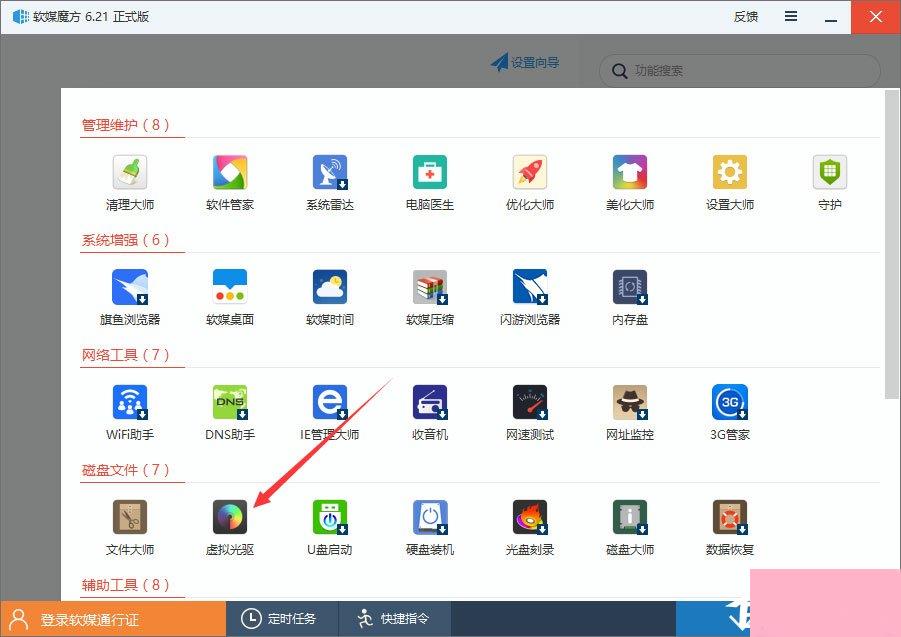This screenshot has width=901, height=637.
Task: Click the vertical scrollbar thumb
Action: 891,244
